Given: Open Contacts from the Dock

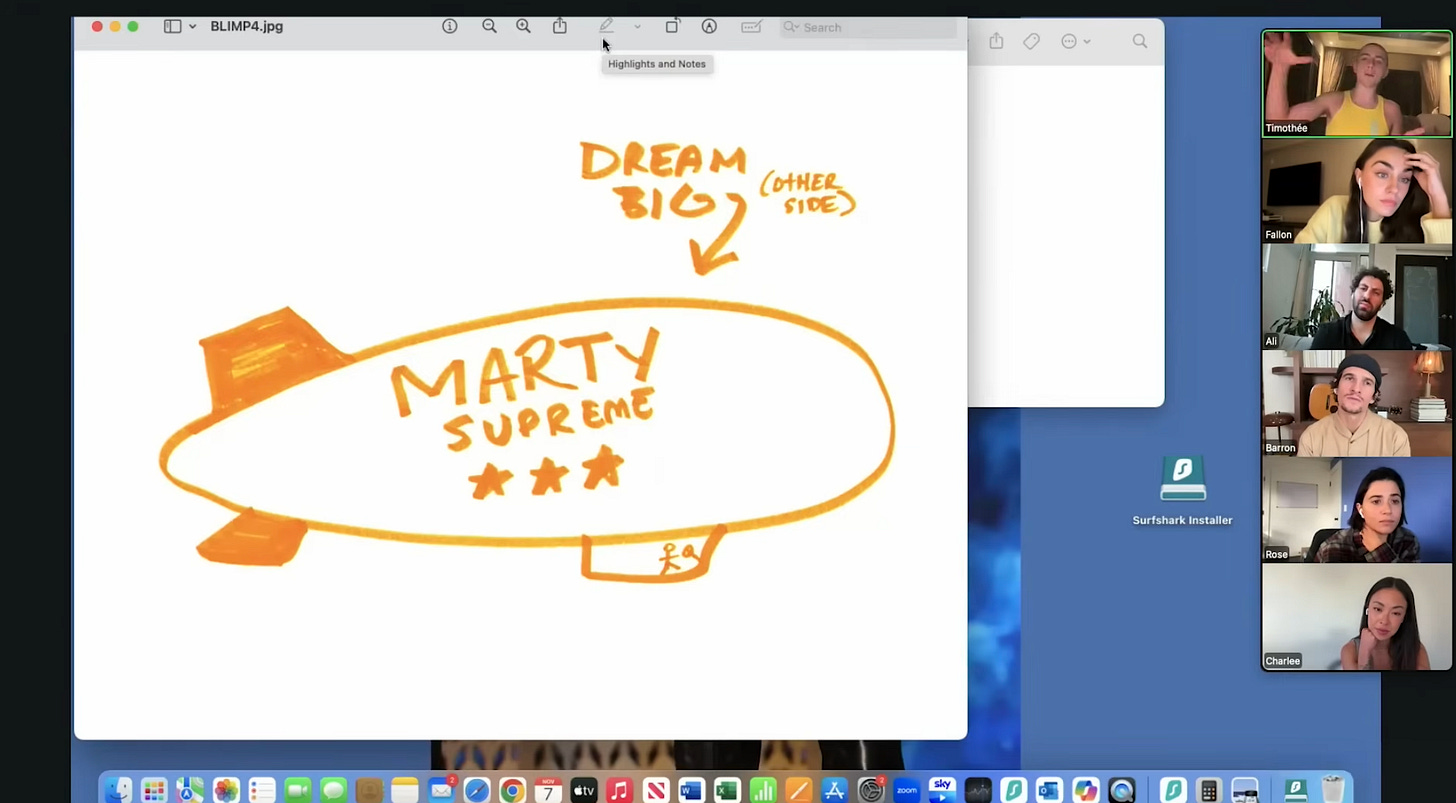Looking at the screenshot, I should click(369, 790).
